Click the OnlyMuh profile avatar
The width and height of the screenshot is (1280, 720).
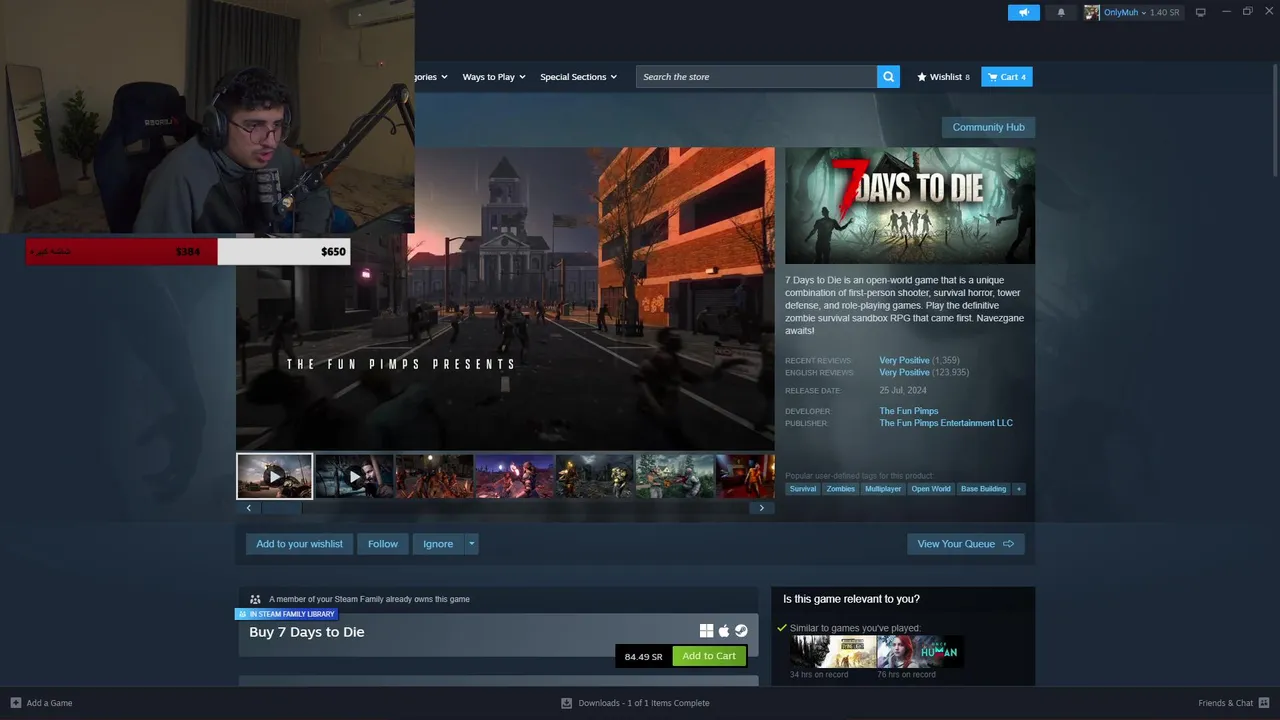tap(1092, 12)
